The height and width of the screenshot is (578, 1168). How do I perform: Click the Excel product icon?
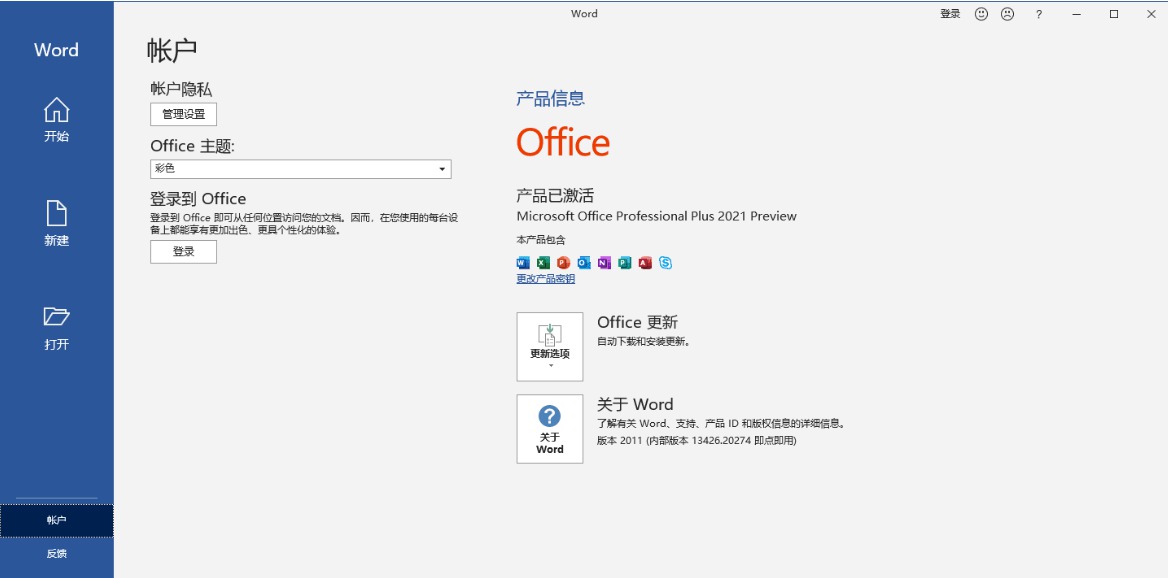coord(543,262)
